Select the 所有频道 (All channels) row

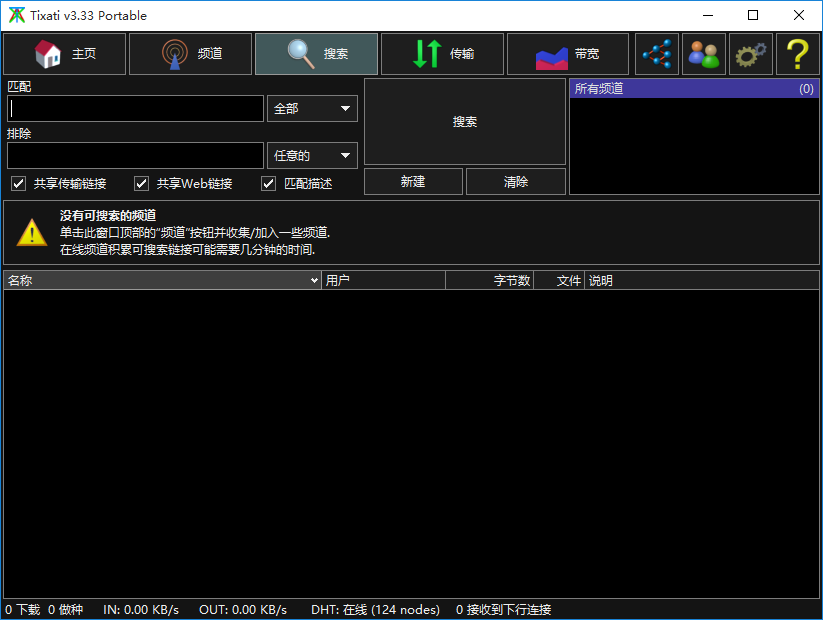[694, 89]
